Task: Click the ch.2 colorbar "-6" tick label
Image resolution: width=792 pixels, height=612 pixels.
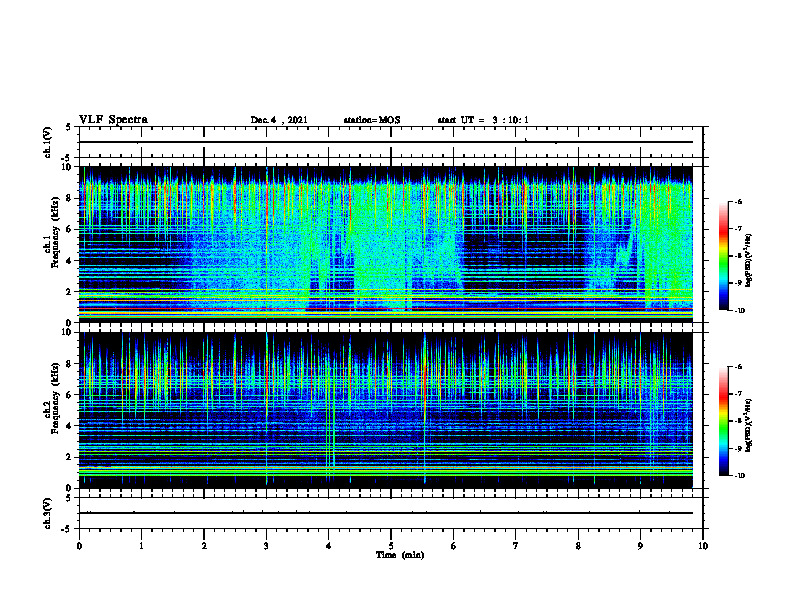Action: (x=739, y=367)
